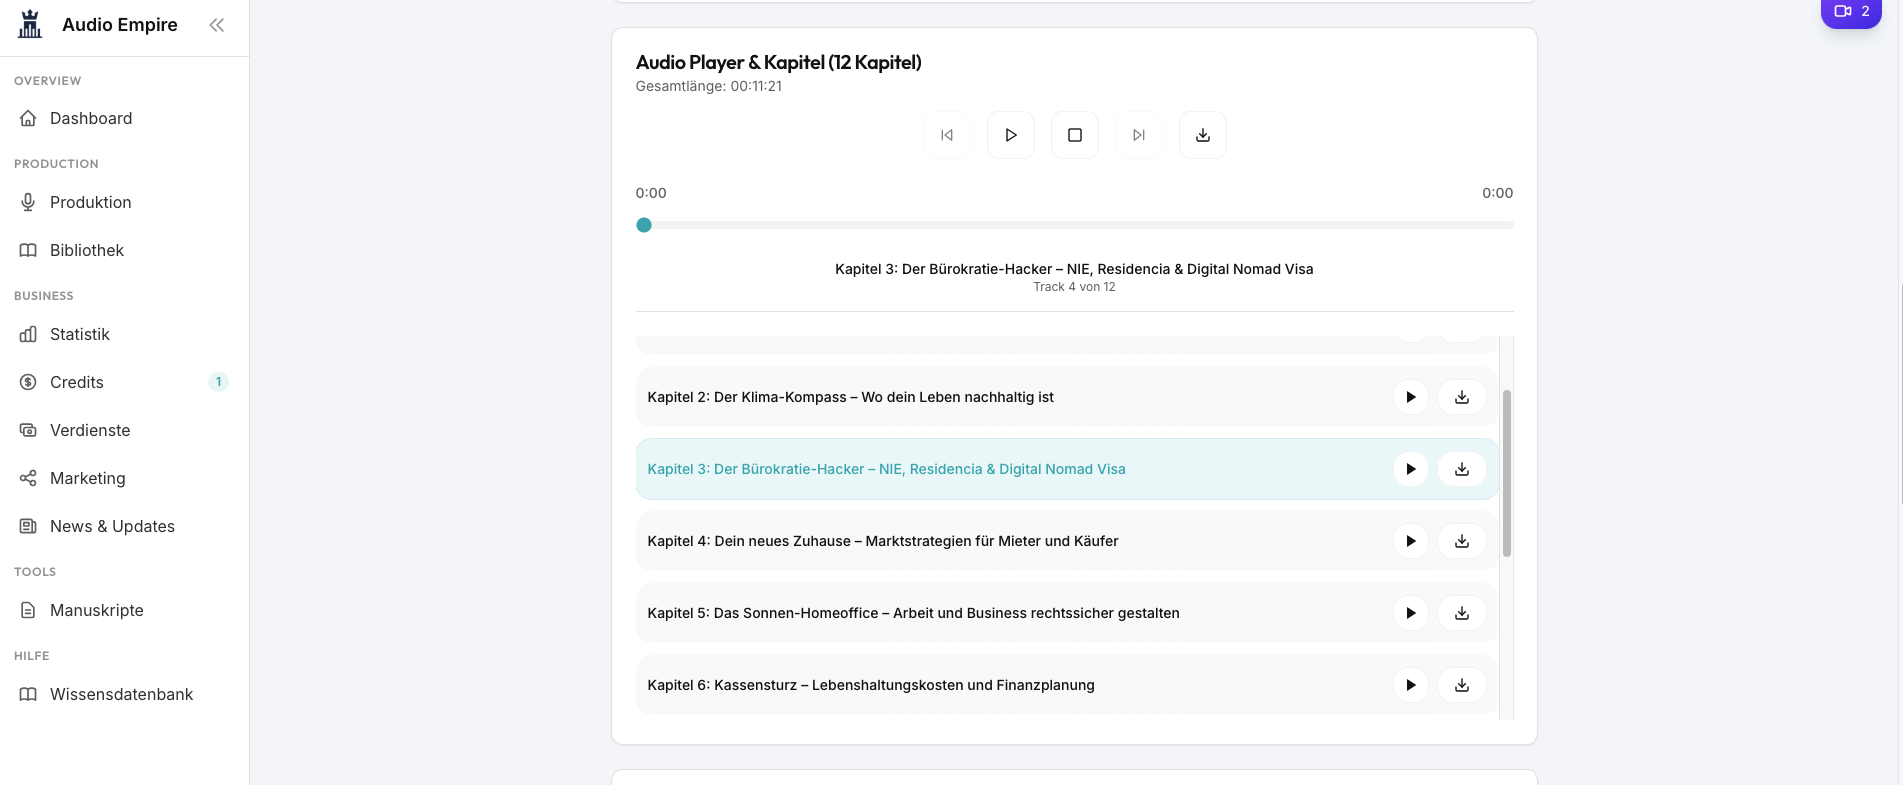This screenshot has width=1903, height=785.
Task: Click the purple camera badge button
Action: pyautogui.click(x=1851, y=12)
